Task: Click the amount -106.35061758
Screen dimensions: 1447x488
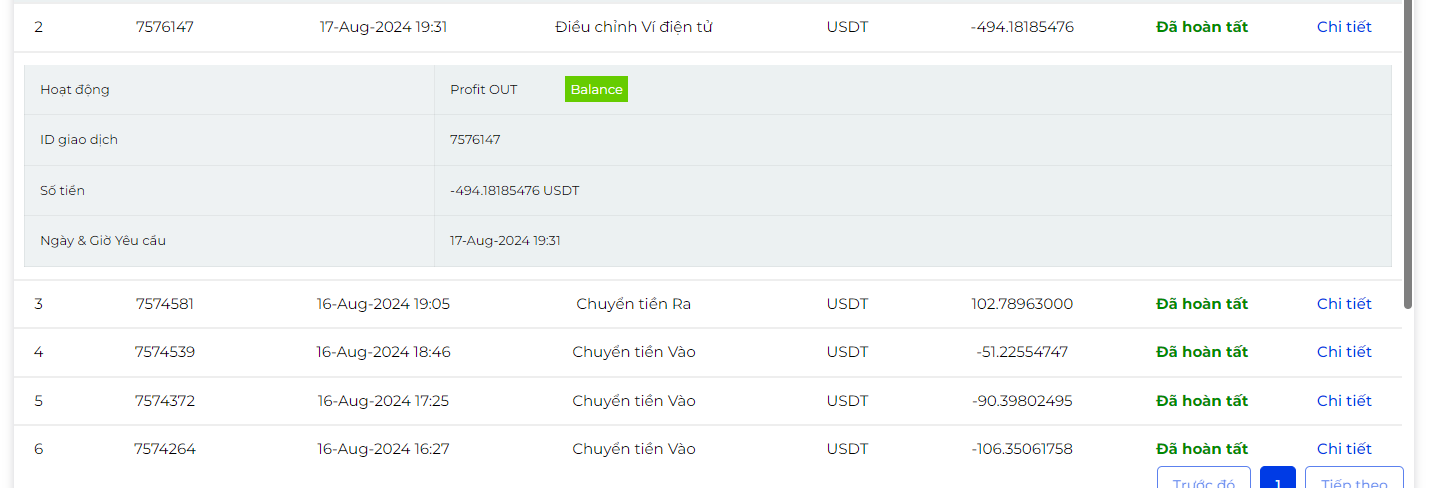Action: coord(1022,449)
